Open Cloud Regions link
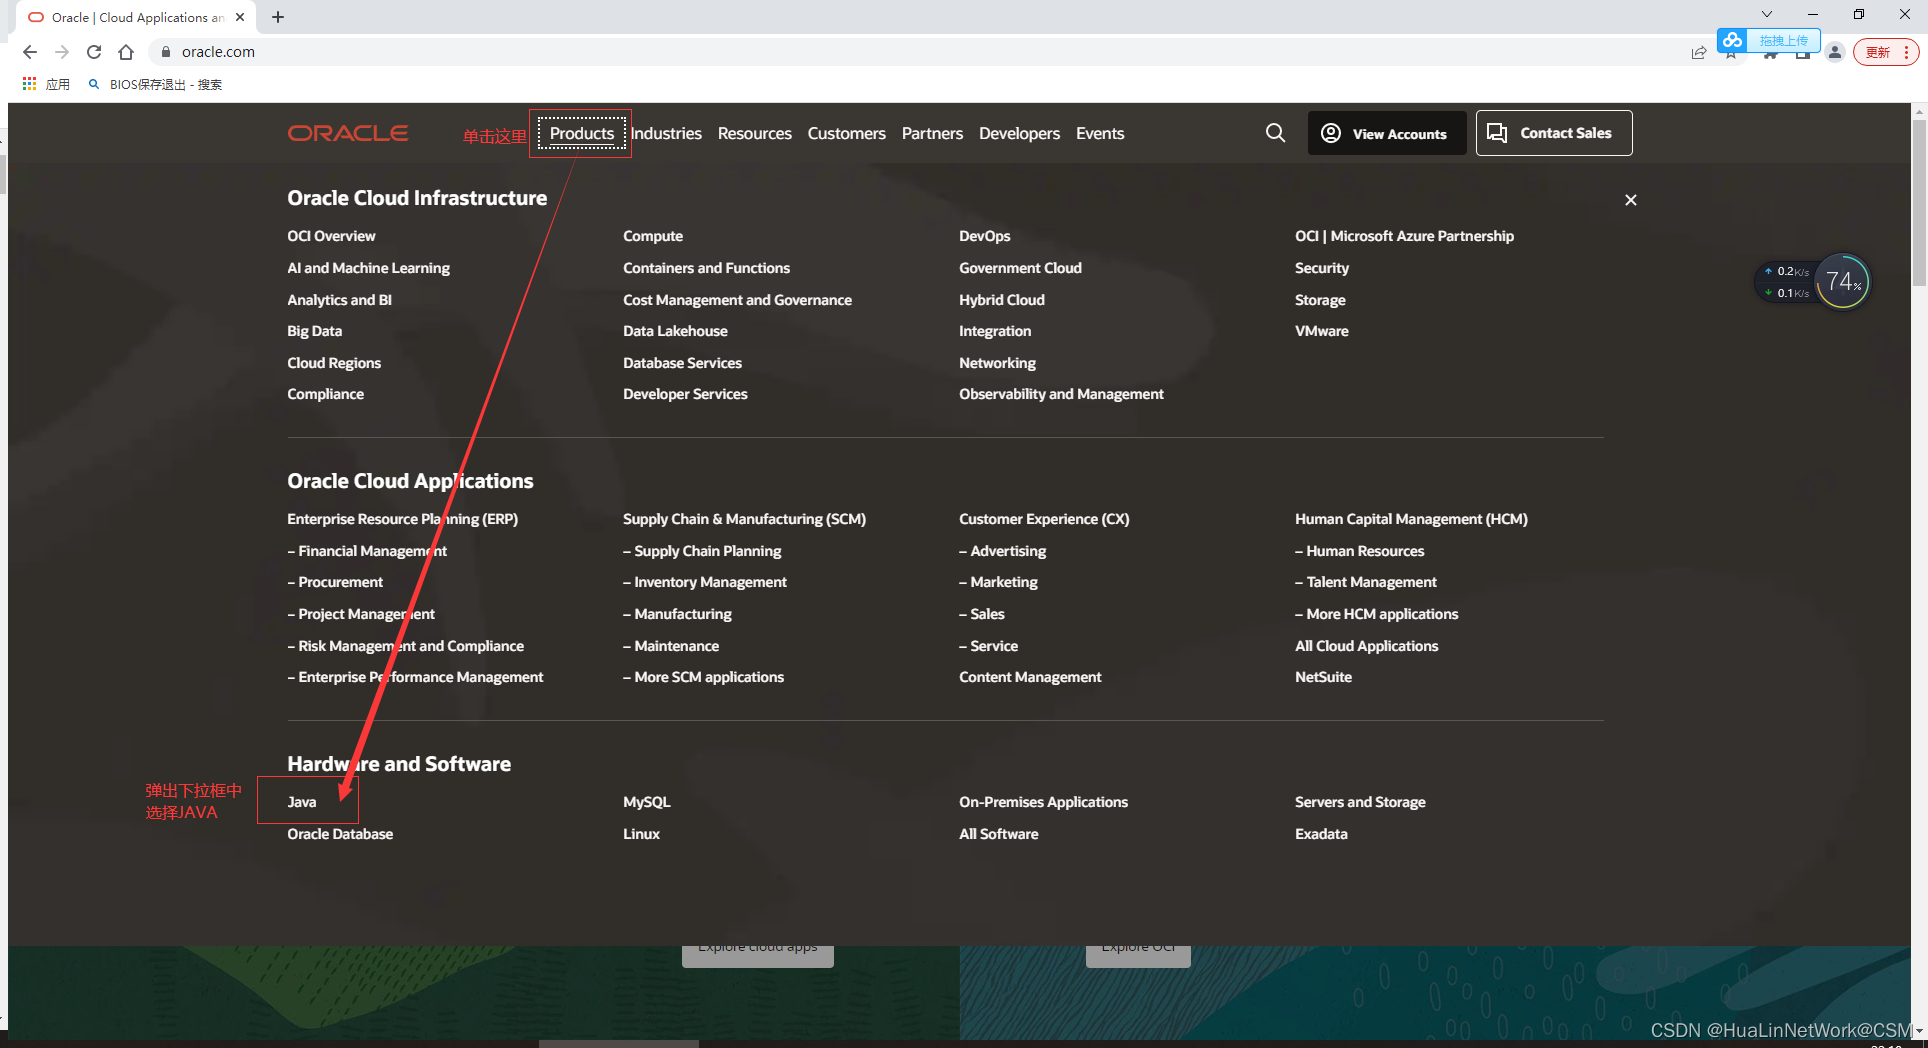 pyautogui.click(x=334, y=363)
